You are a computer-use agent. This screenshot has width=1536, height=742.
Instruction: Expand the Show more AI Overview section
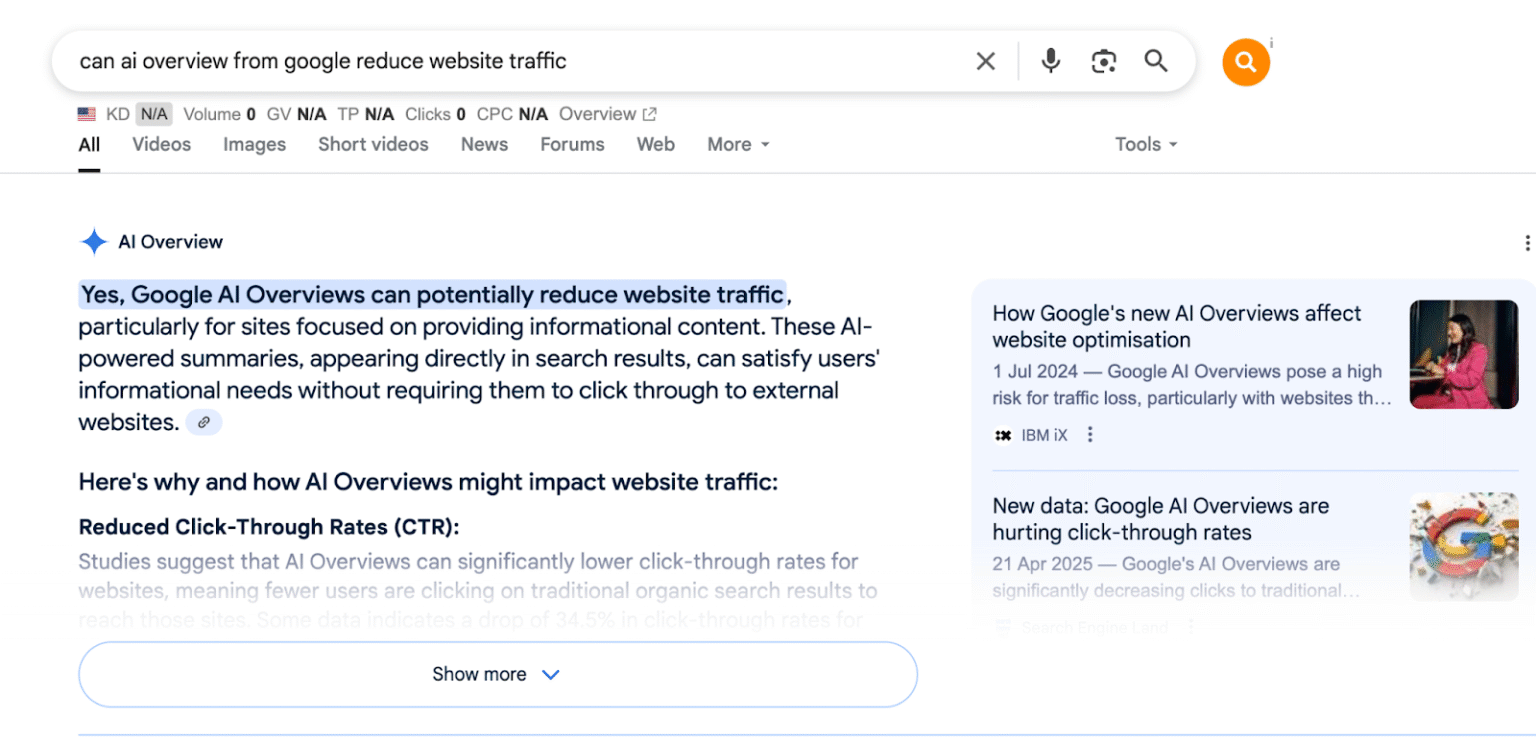(x=497, y=674)
